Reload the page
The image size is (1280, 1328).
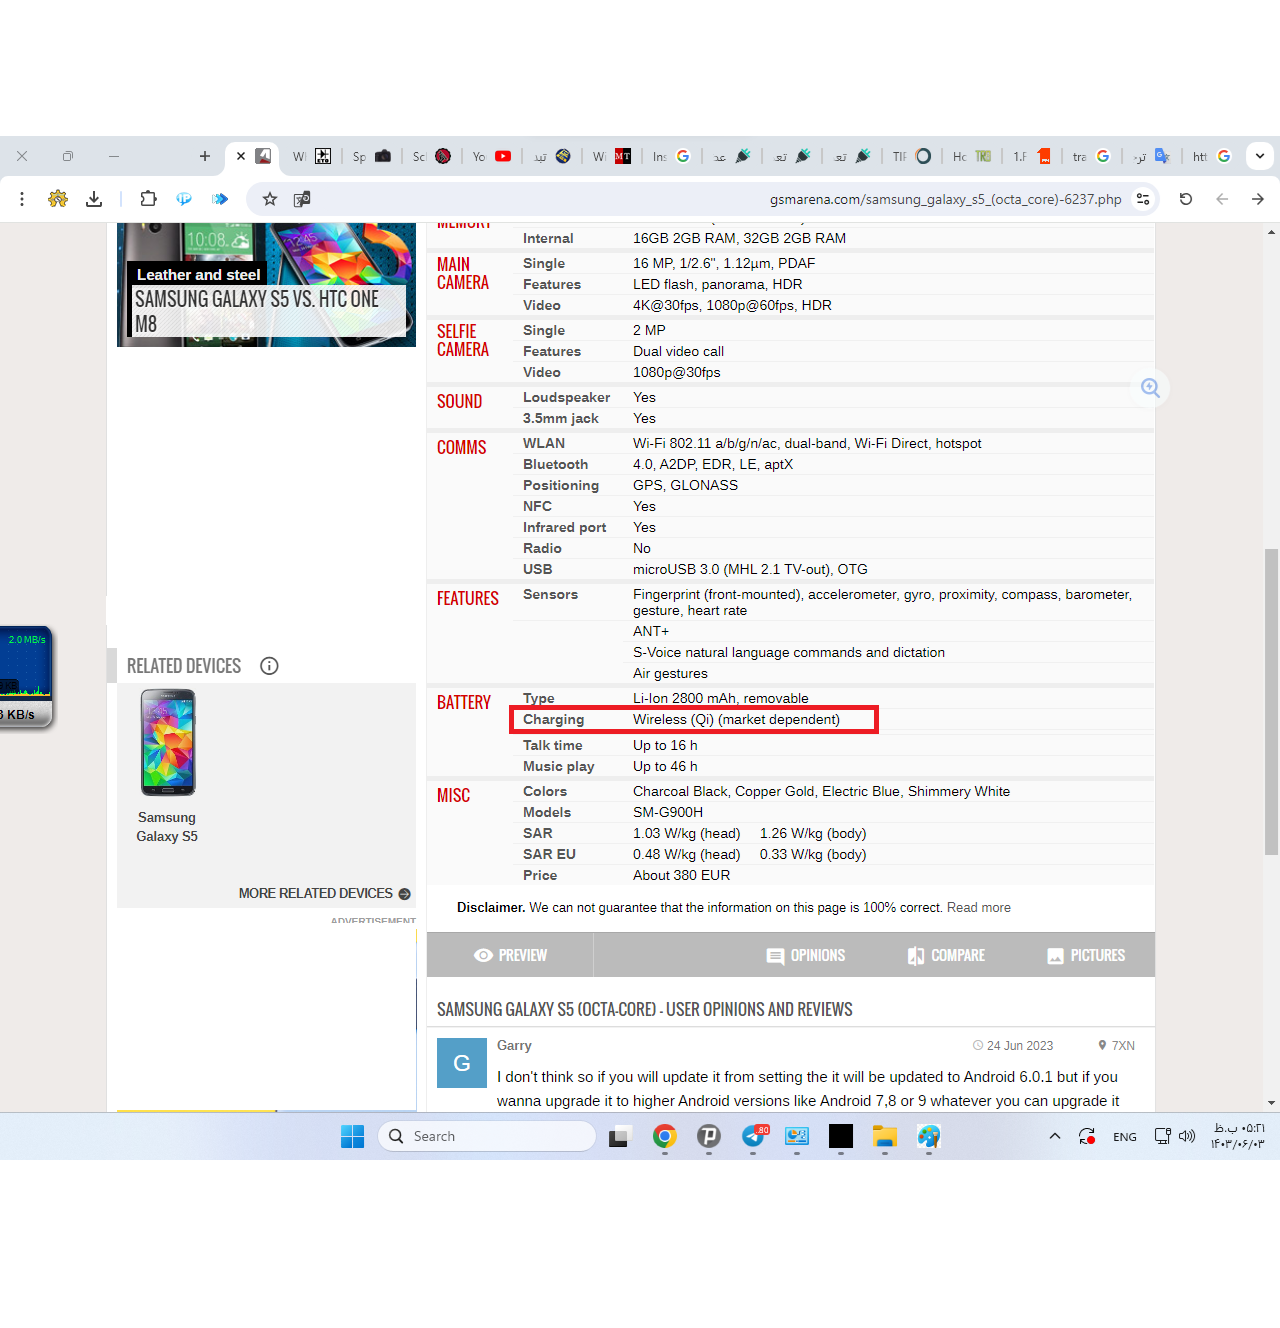[x=1186, y=199]
